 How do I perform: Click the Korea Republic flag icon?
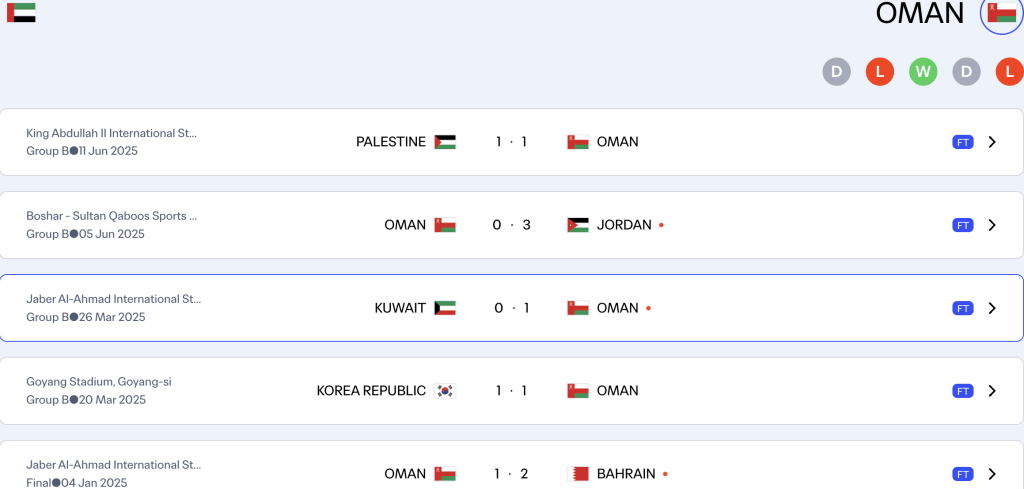[x=445, y=391]
